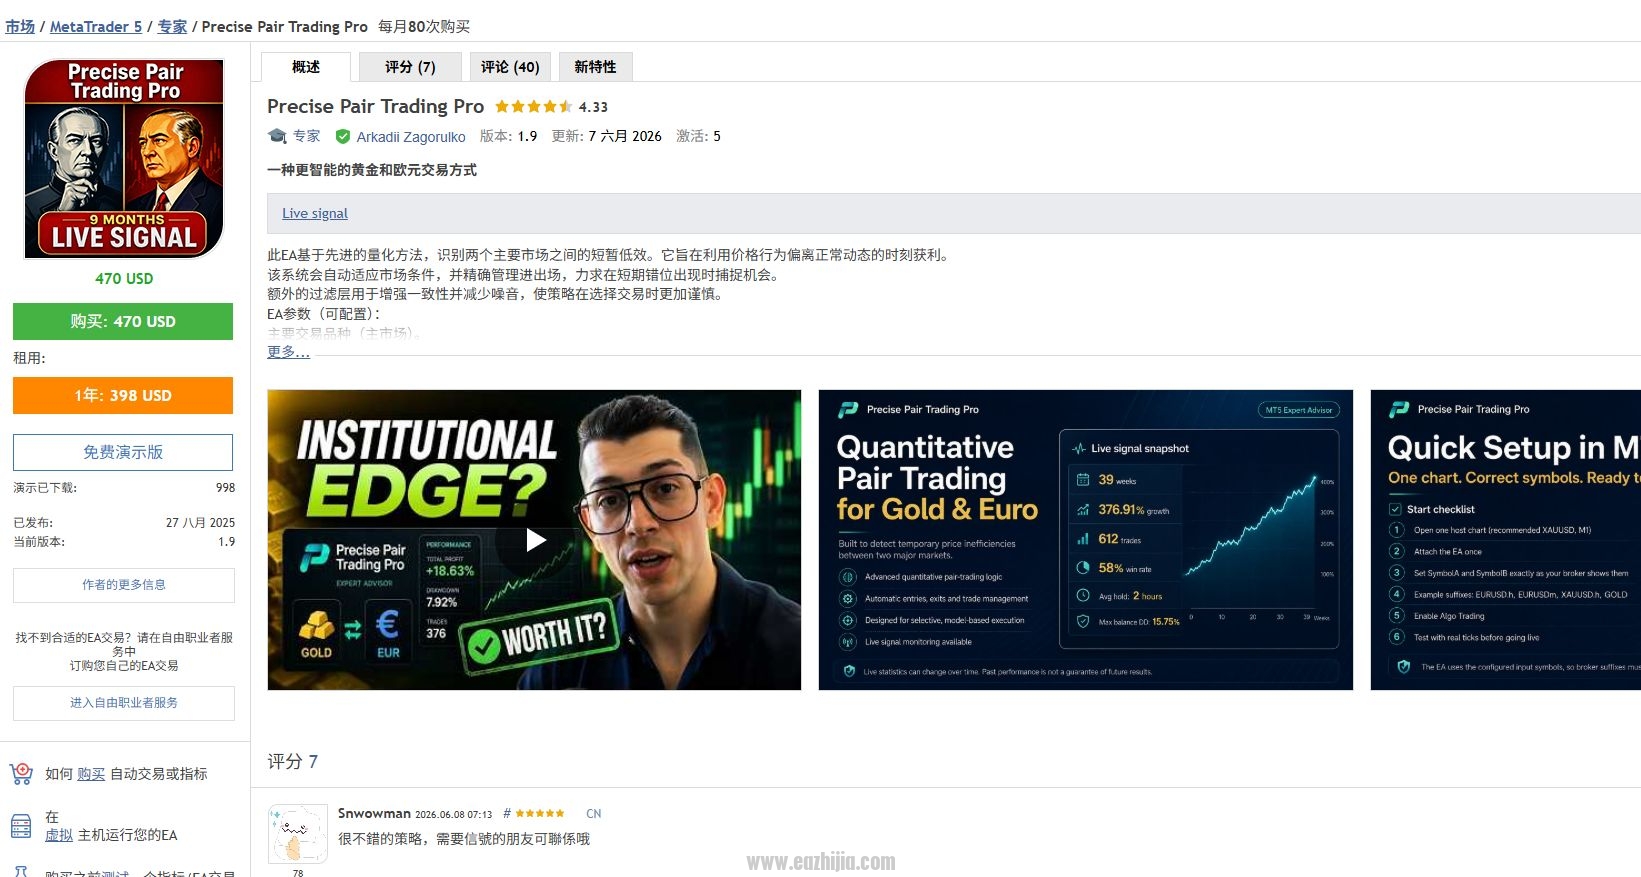The width and height of the screenshot is (1641, 877).
Task: Click the publish date 27 八月 2025
Action: pyautogui.click(x=201, y=522)
